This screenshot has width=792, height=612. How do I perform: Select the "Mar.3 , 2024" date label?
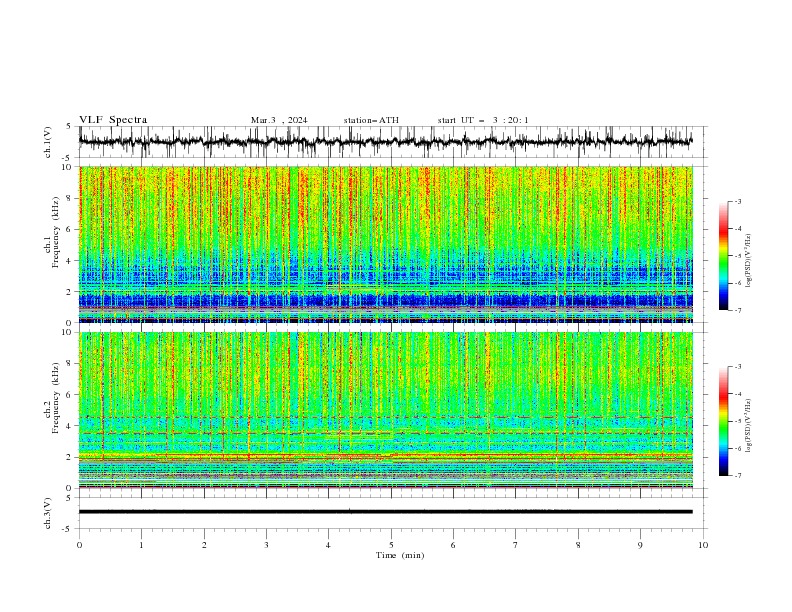279,120
